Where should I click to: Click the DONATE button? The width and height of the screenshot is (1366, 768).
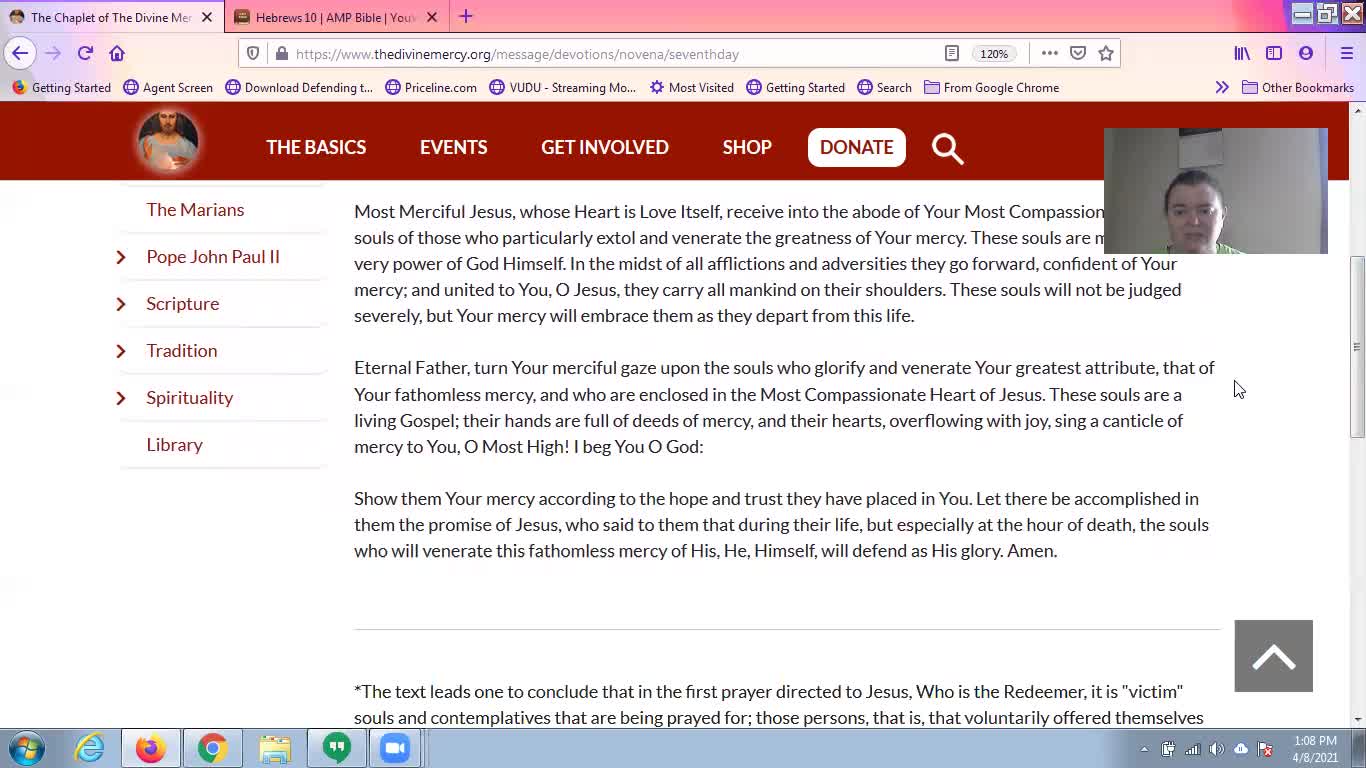point(857,147)
